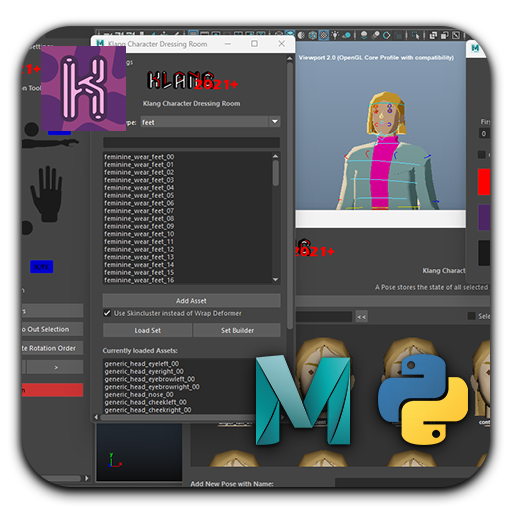Toggle X-ray active components icon

[x=445, y=35]
